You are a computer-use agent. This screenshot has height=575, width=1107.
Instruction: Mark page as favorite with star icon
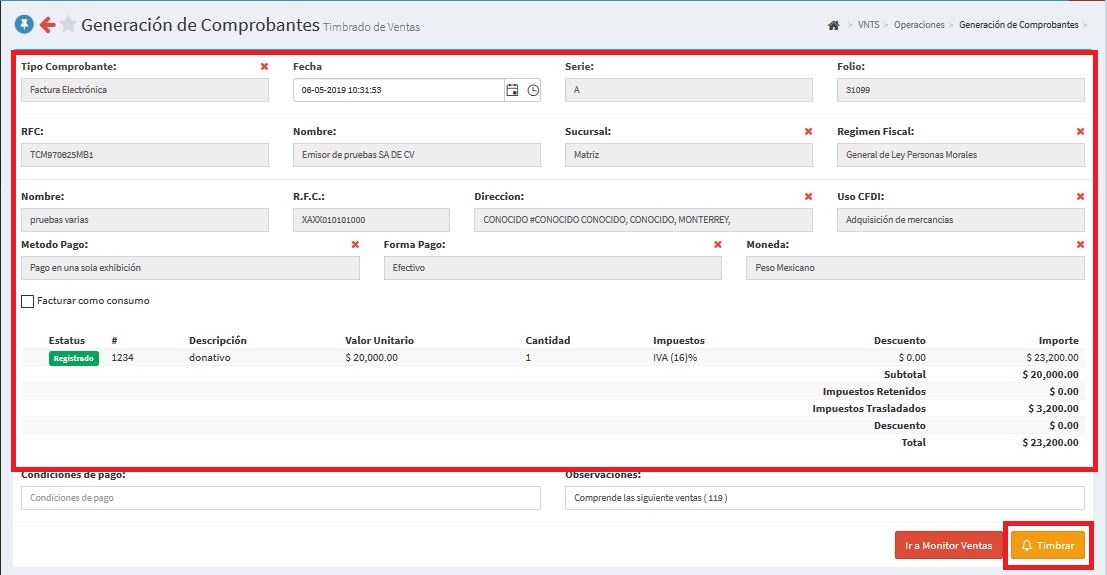coord(68,25)
